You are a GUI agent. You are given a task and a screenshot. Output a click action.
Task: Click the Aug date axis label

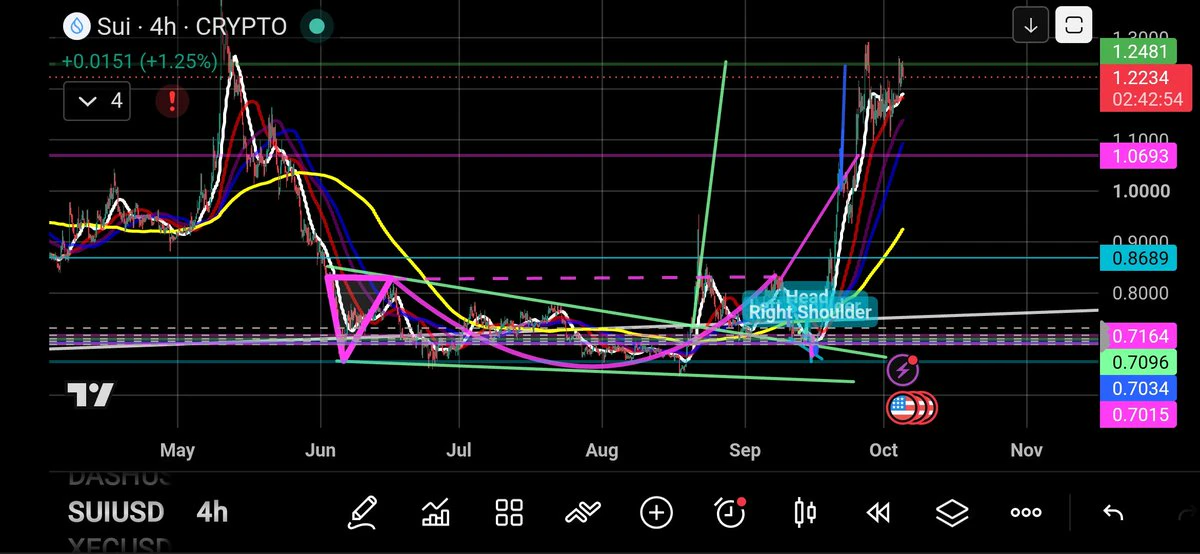click(x=602, y=451)
